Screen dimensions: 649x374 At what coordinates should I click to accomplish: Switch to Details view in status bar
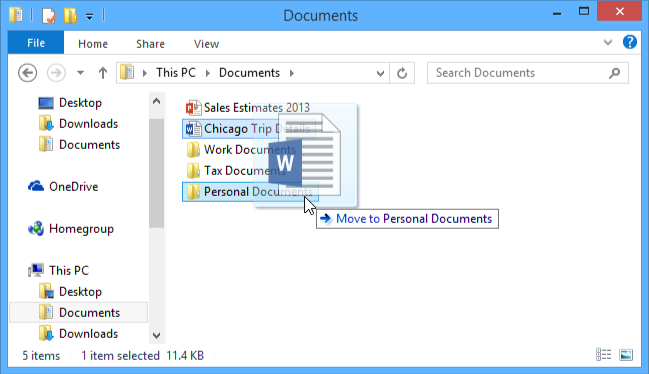[x=603, y=355]
